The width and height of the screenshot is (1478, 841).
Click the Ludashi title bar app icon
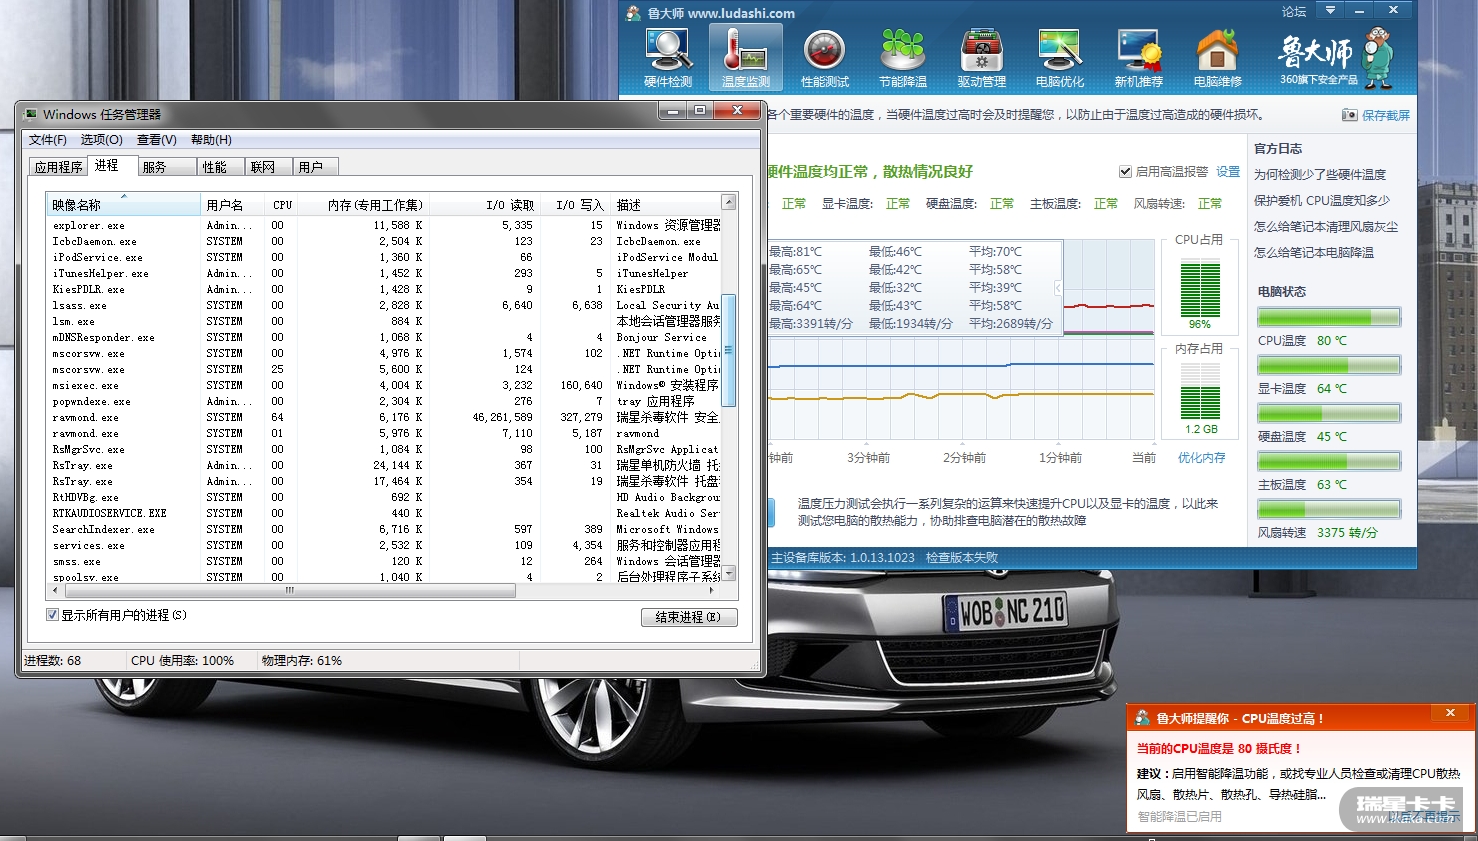click(x=633, y=13)
